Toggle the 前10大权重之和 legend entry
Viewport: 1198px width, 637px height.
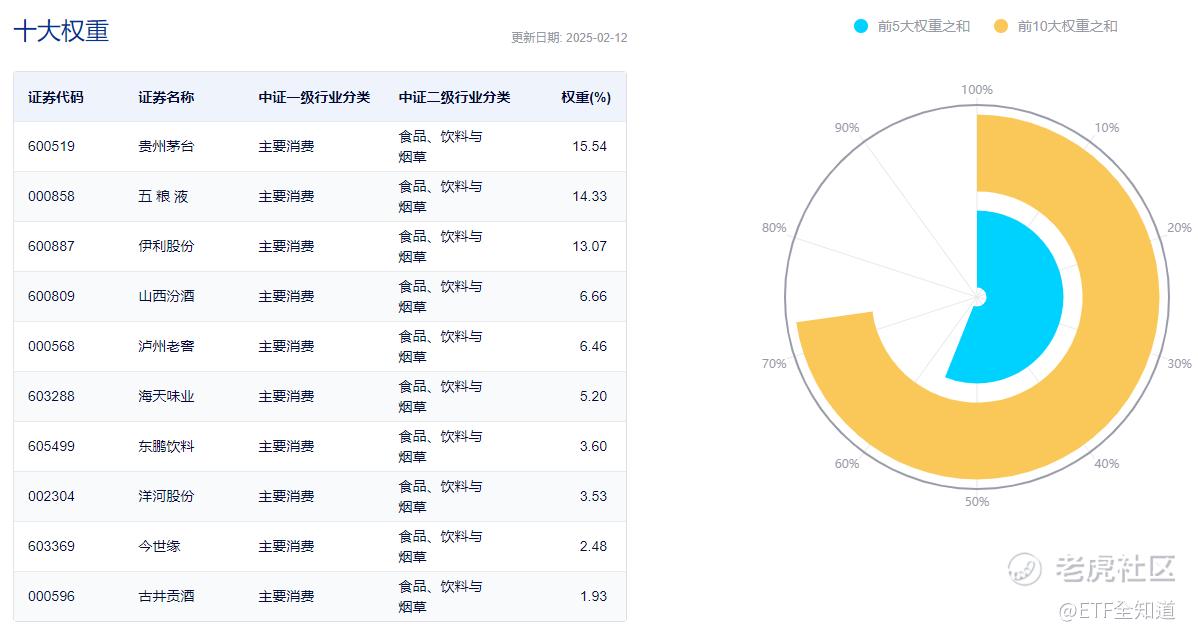tap(1055, 26)
